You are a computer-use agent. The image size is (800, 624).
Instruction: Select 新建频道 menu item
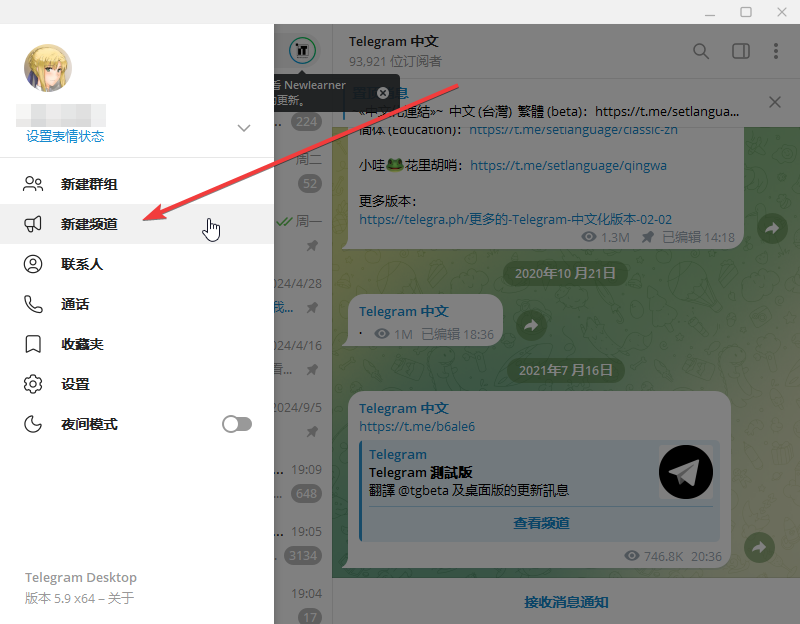click(x=137, y=224)
